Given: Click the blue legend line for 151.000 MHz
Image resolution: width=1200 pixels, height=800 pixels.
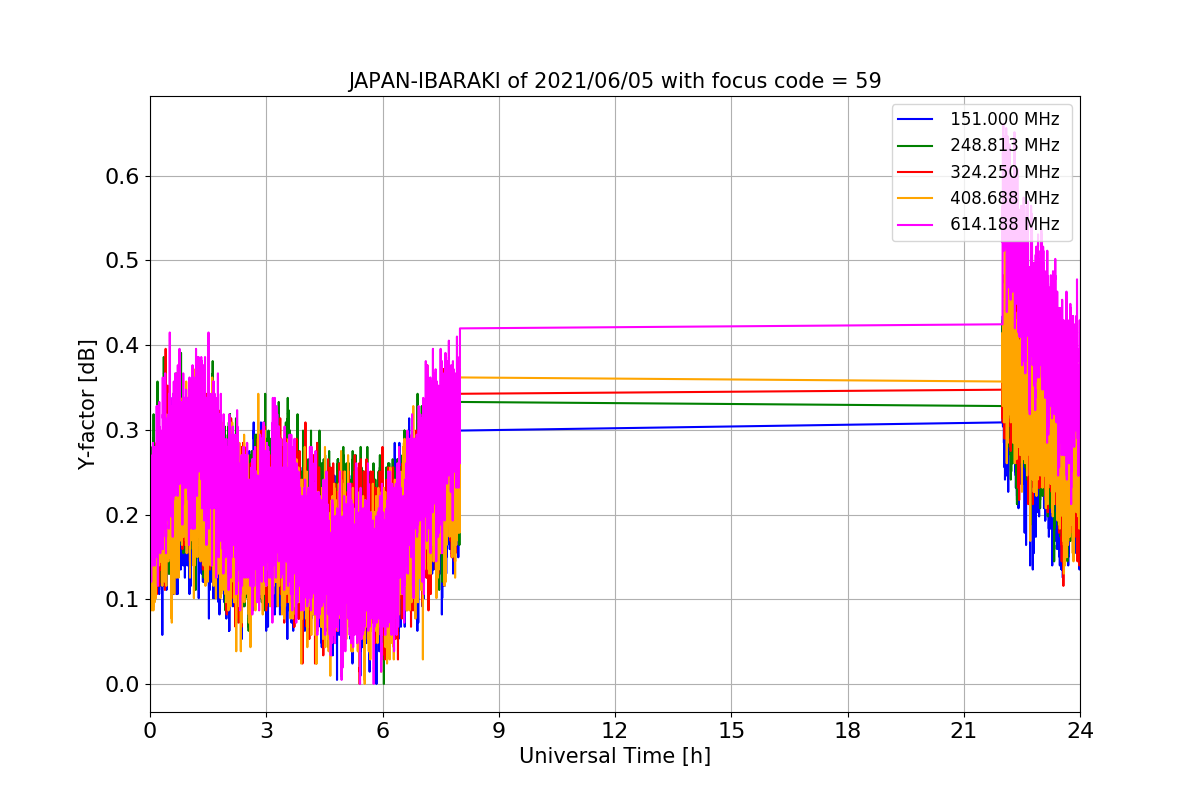Looking at the screenshot, I should tap(917, 120).
